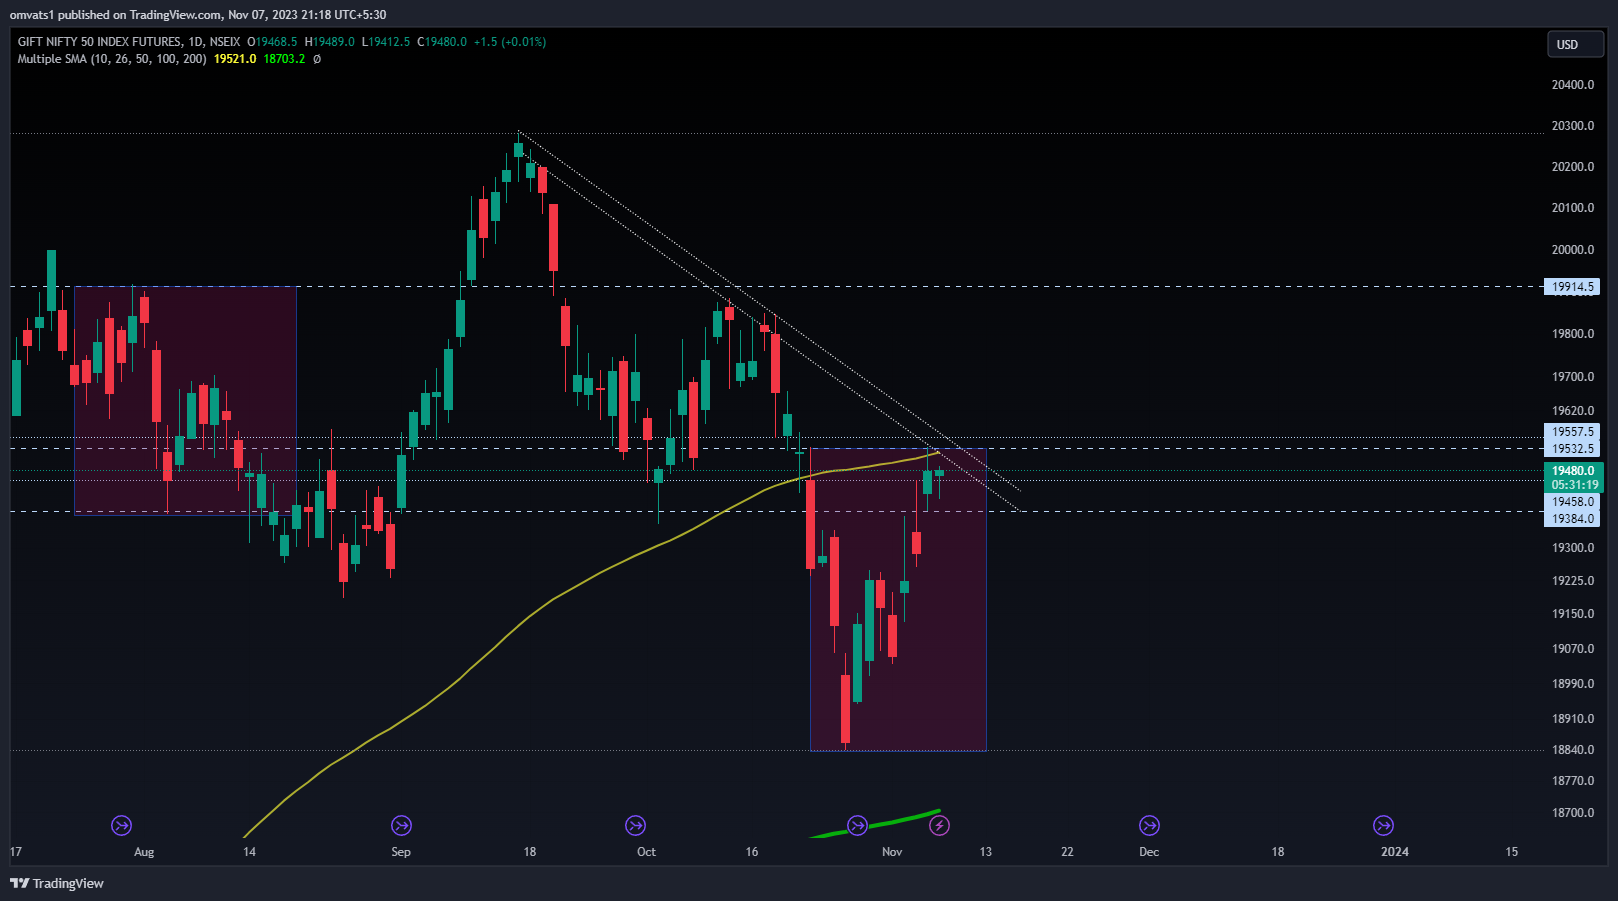Select the 19532.5 price level label

[1572, 449]
